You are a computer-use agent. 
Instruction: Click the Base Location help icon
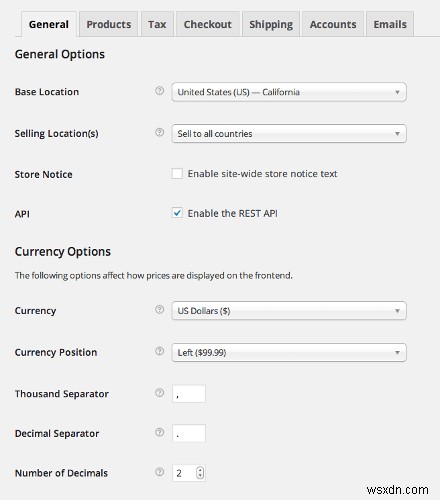(160, 91)
